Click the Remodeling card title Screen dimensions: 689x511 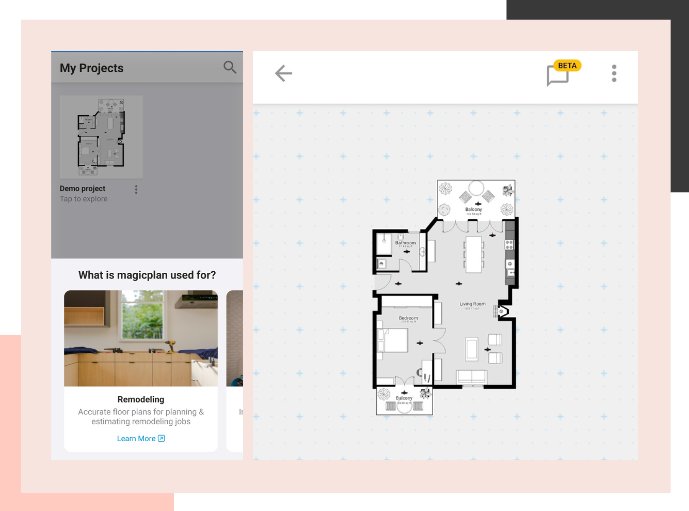click(141, 399)
